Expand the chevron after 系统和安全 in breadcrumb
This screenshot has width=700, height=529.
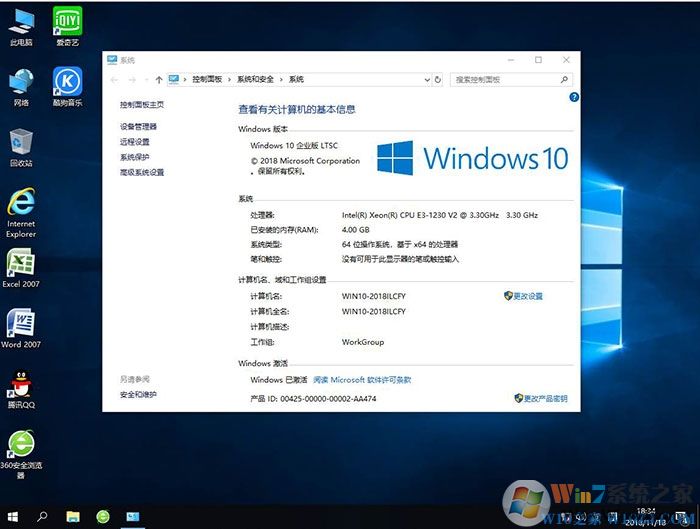tap(281, 79)
